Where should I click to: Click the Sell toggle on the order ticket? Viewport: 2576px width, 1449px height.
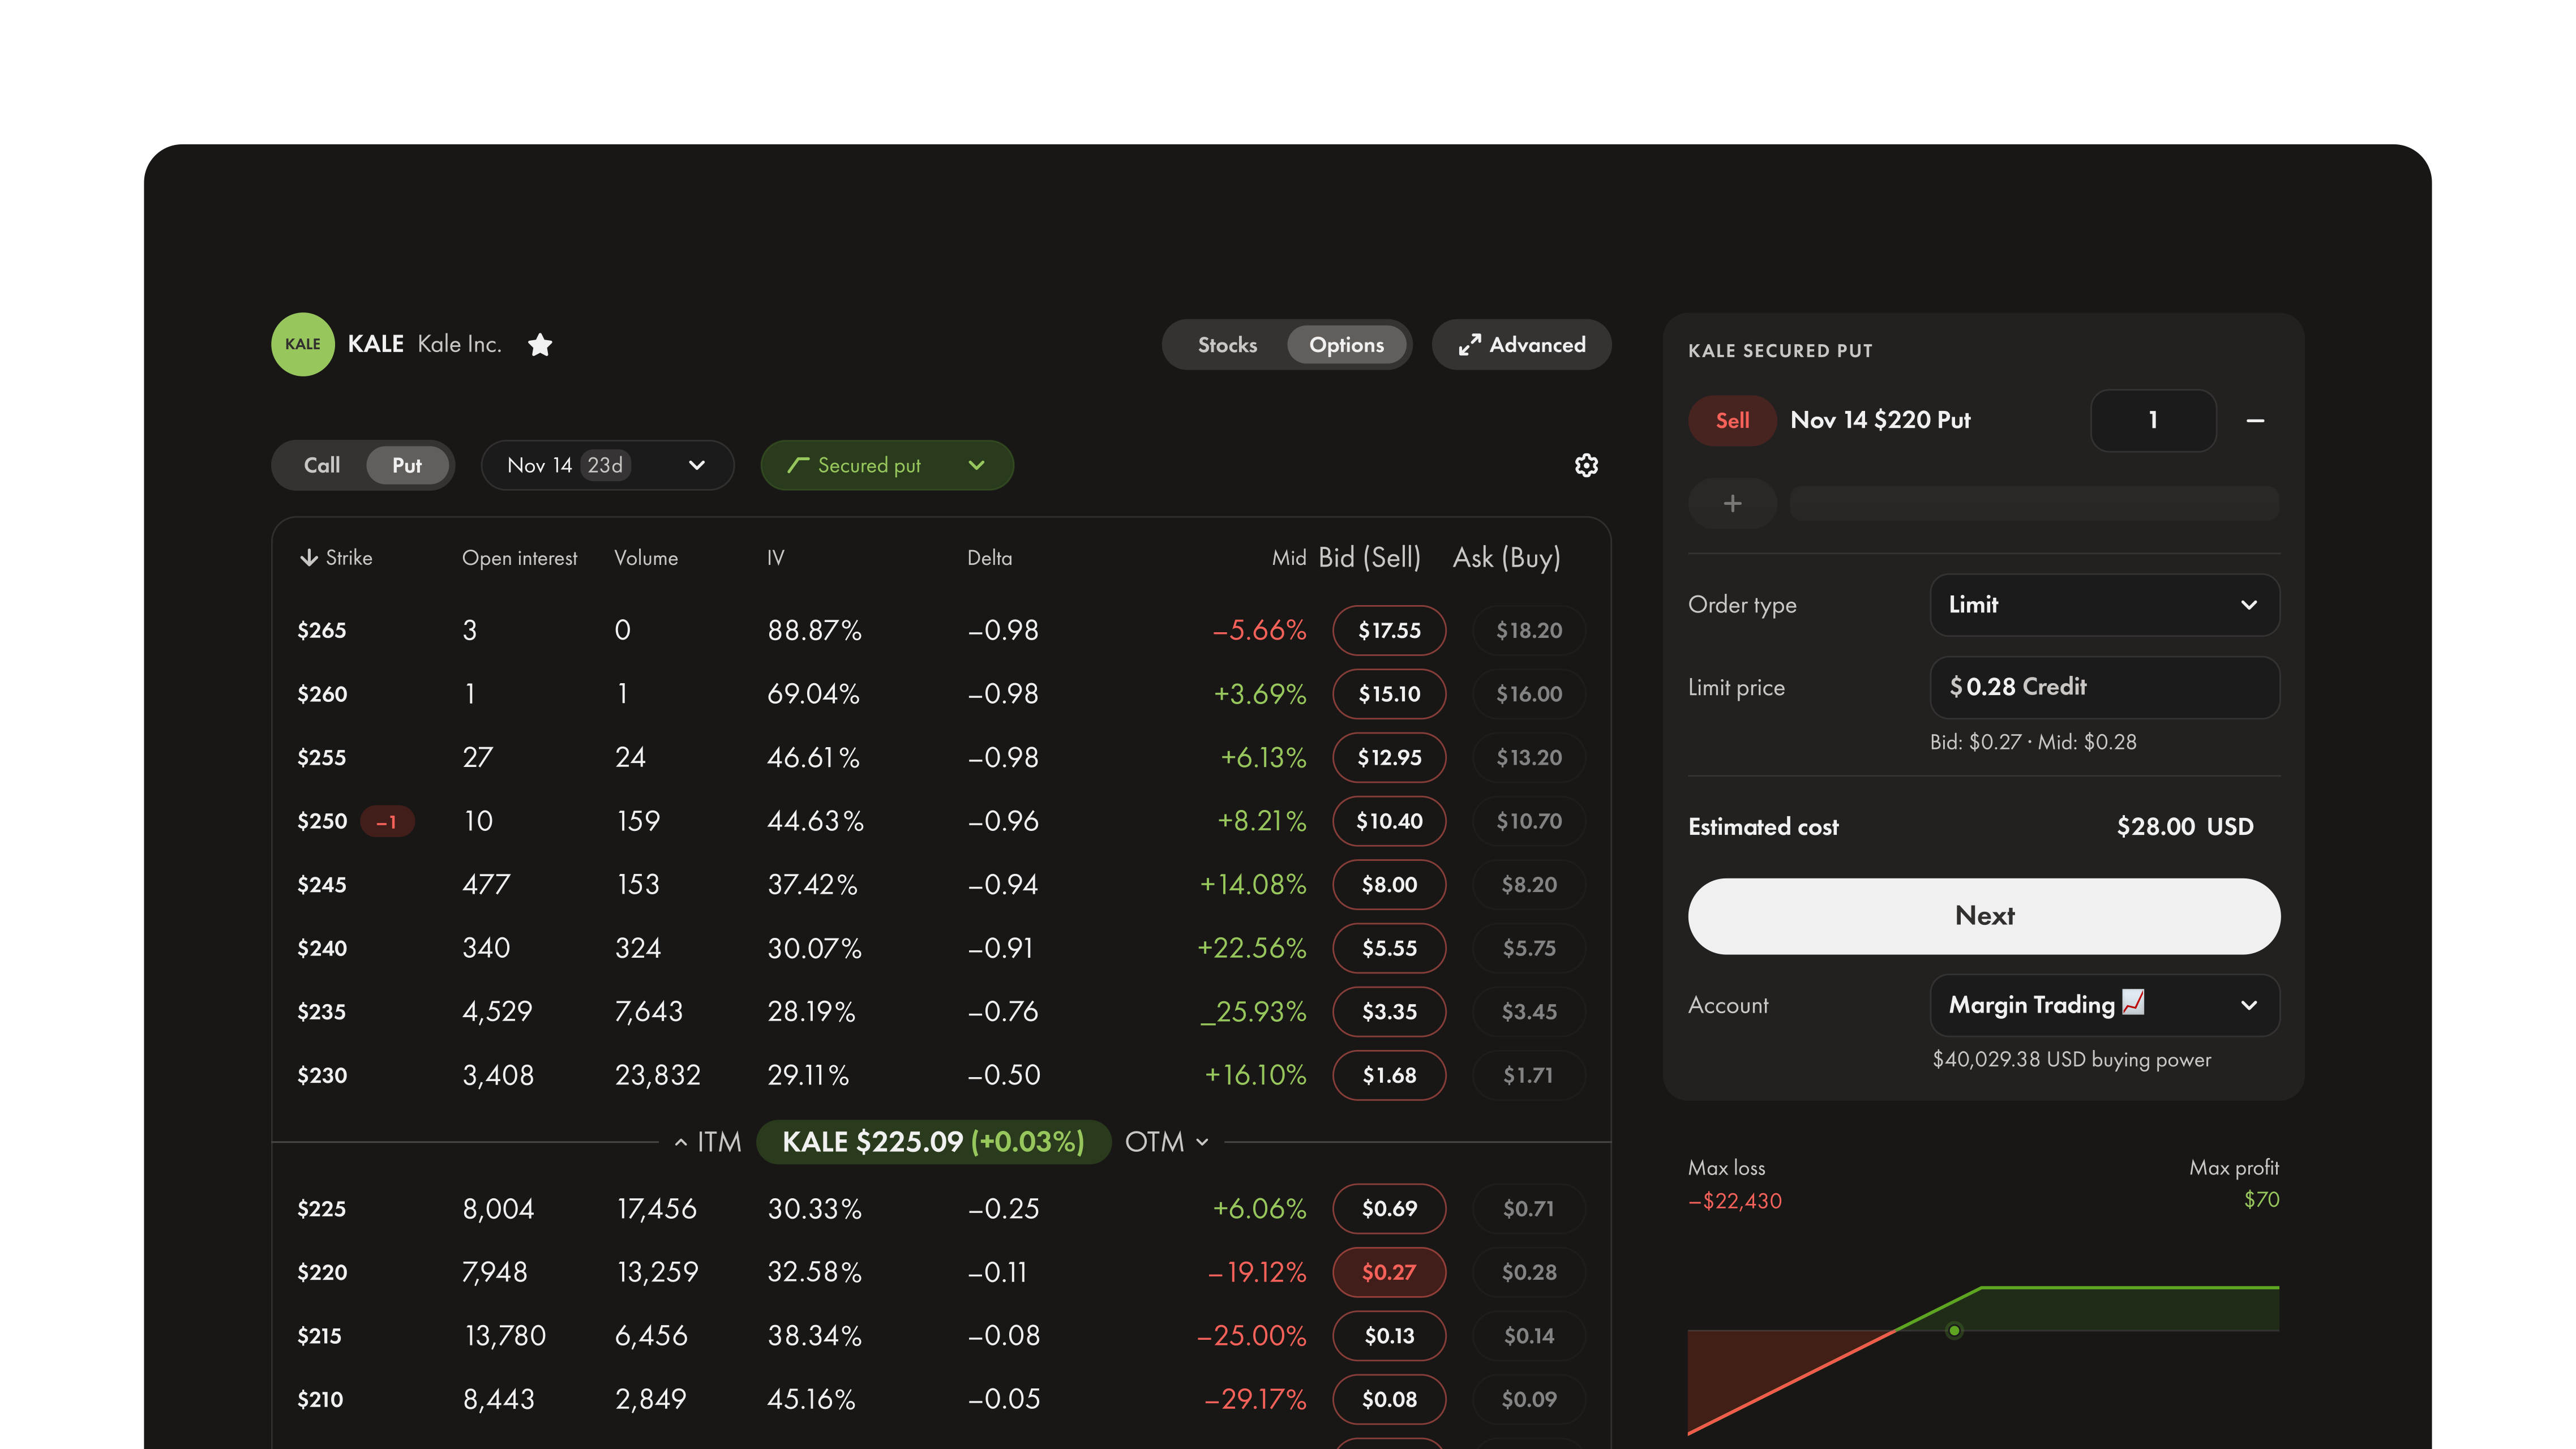[x=1732, y=420]
